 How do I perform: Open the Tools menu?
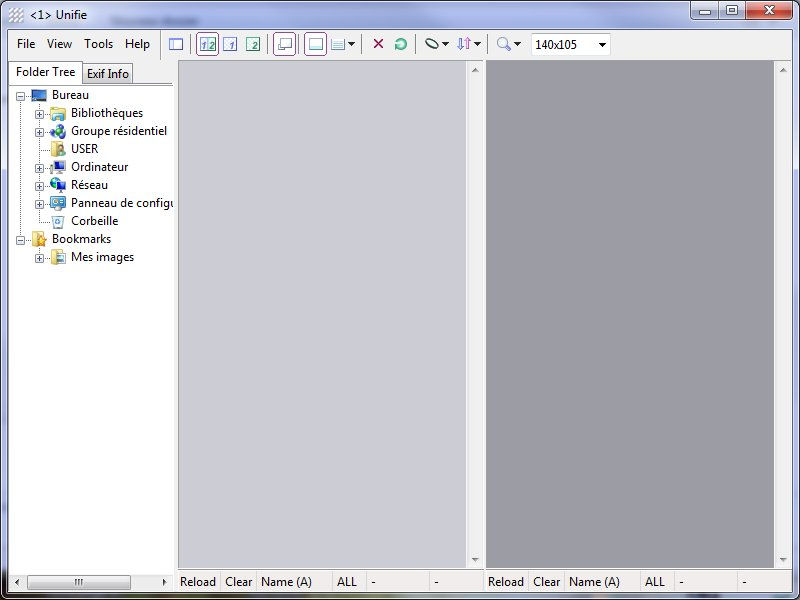point(98,44)
